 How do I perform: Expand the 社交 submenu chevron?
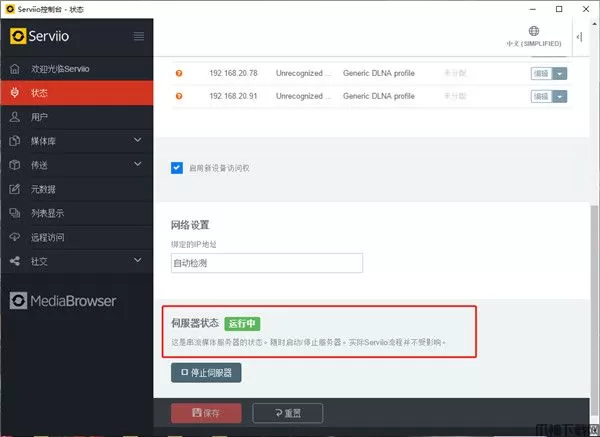(x=138, y=260)
